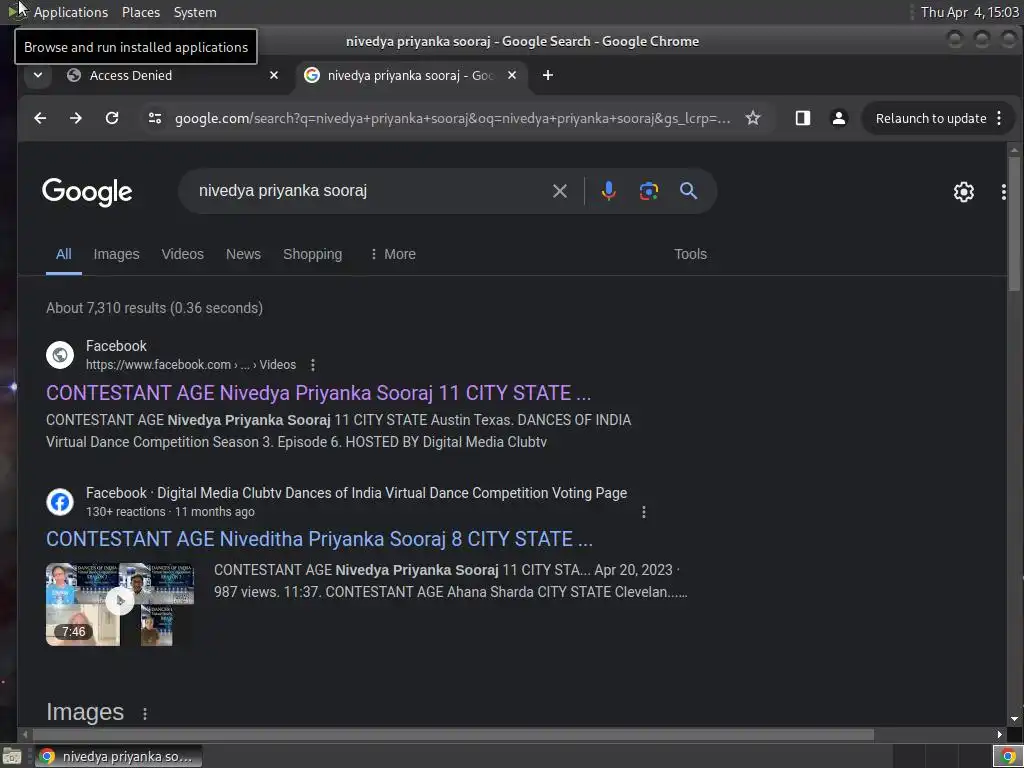Open CONTESTANT AGE Nivedya Priyanka Sooraj 11 link
This screenshot has width=1024, height=768.
point(318,393)
